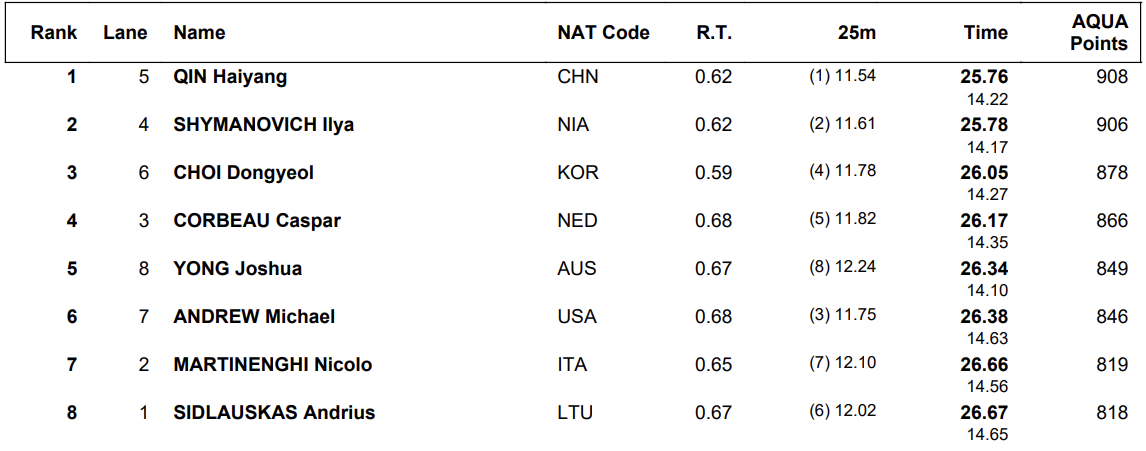This screenshot has height=451, width=1146.
Task: Click the 25m column header
Action: pos(856,33)
